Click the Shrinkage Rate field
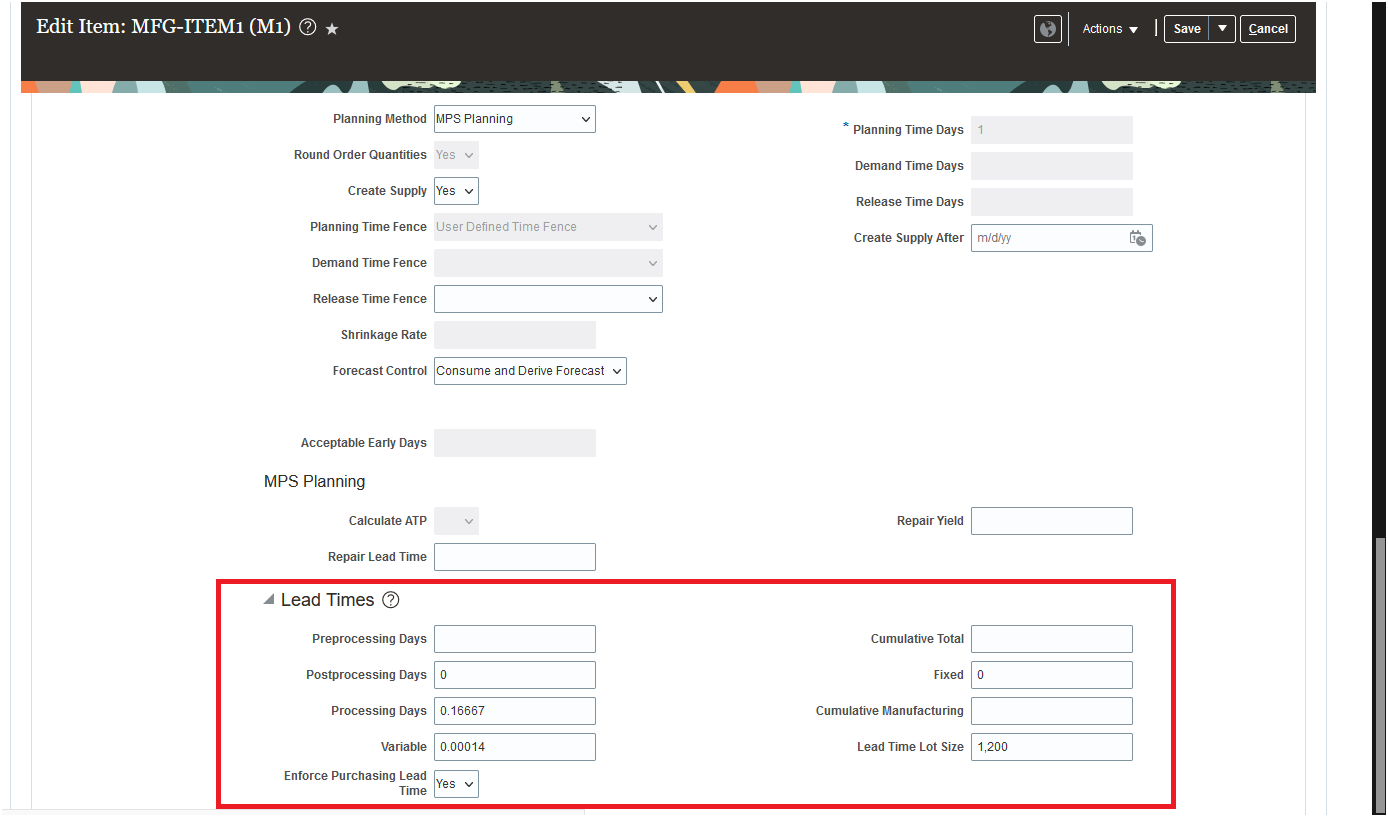 click(515, 335)
